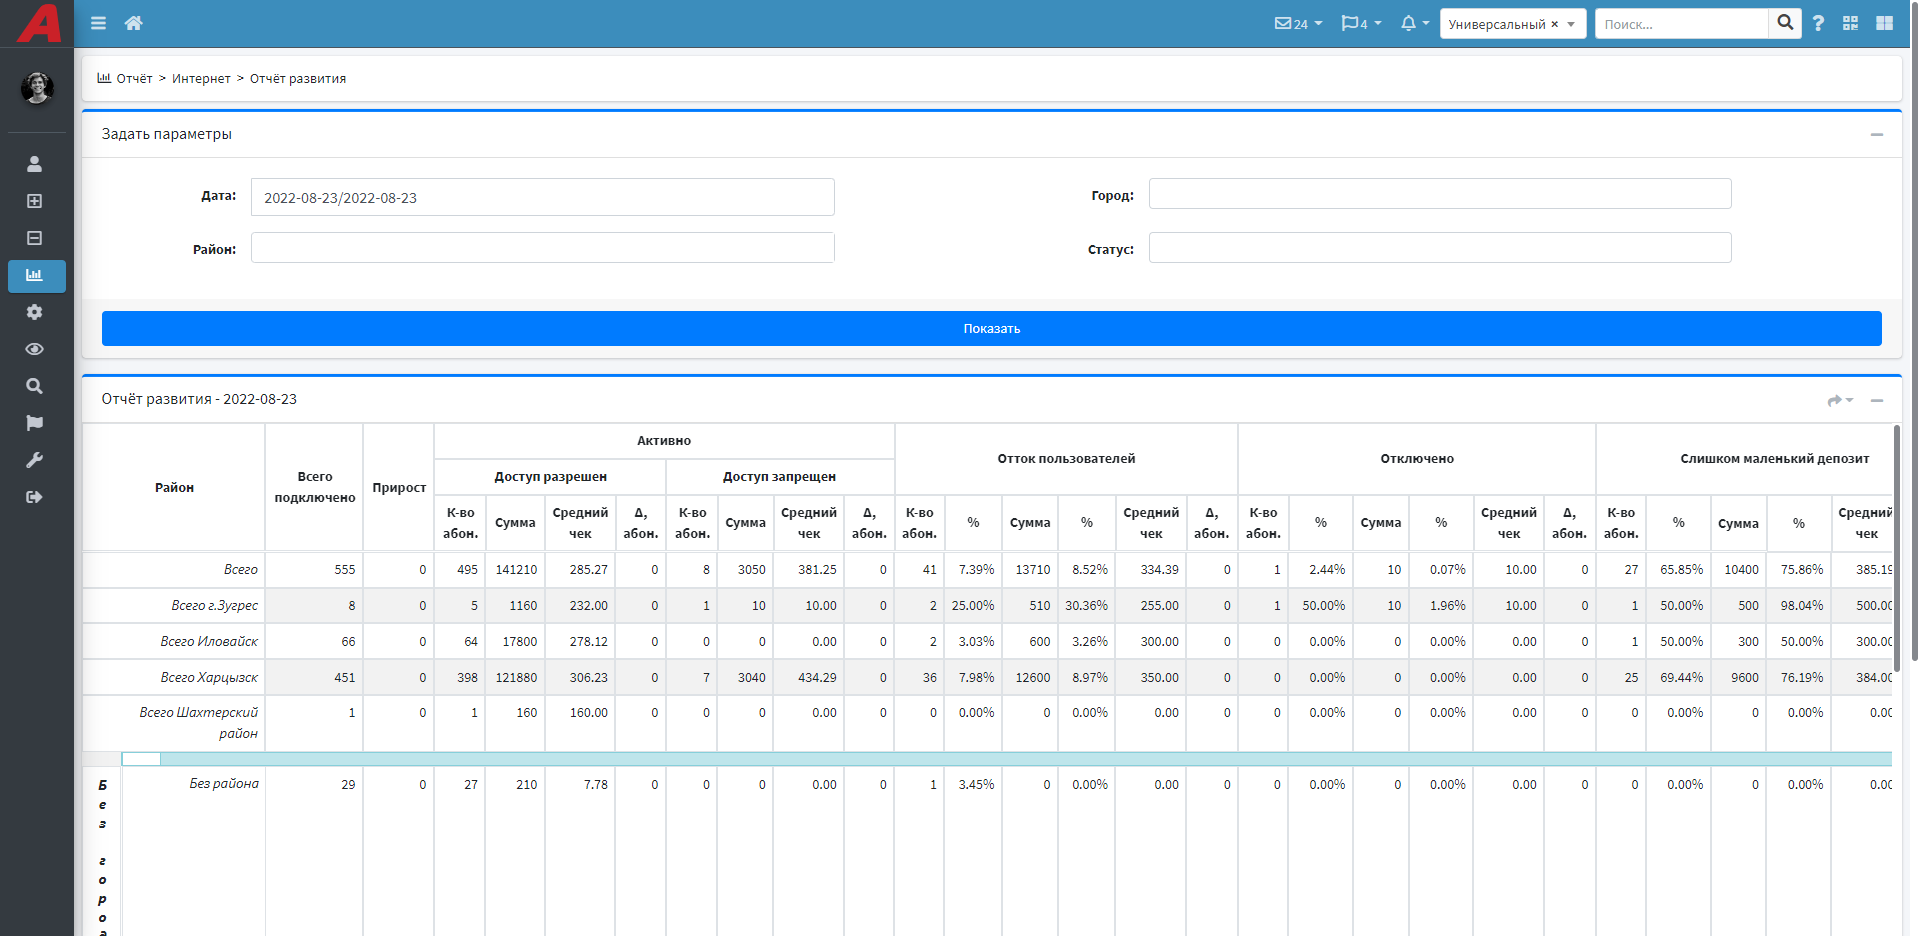Screen dimensions: 1920x936
Task: Open the bell alerts dropdown
Action: tap(1414, 23)
